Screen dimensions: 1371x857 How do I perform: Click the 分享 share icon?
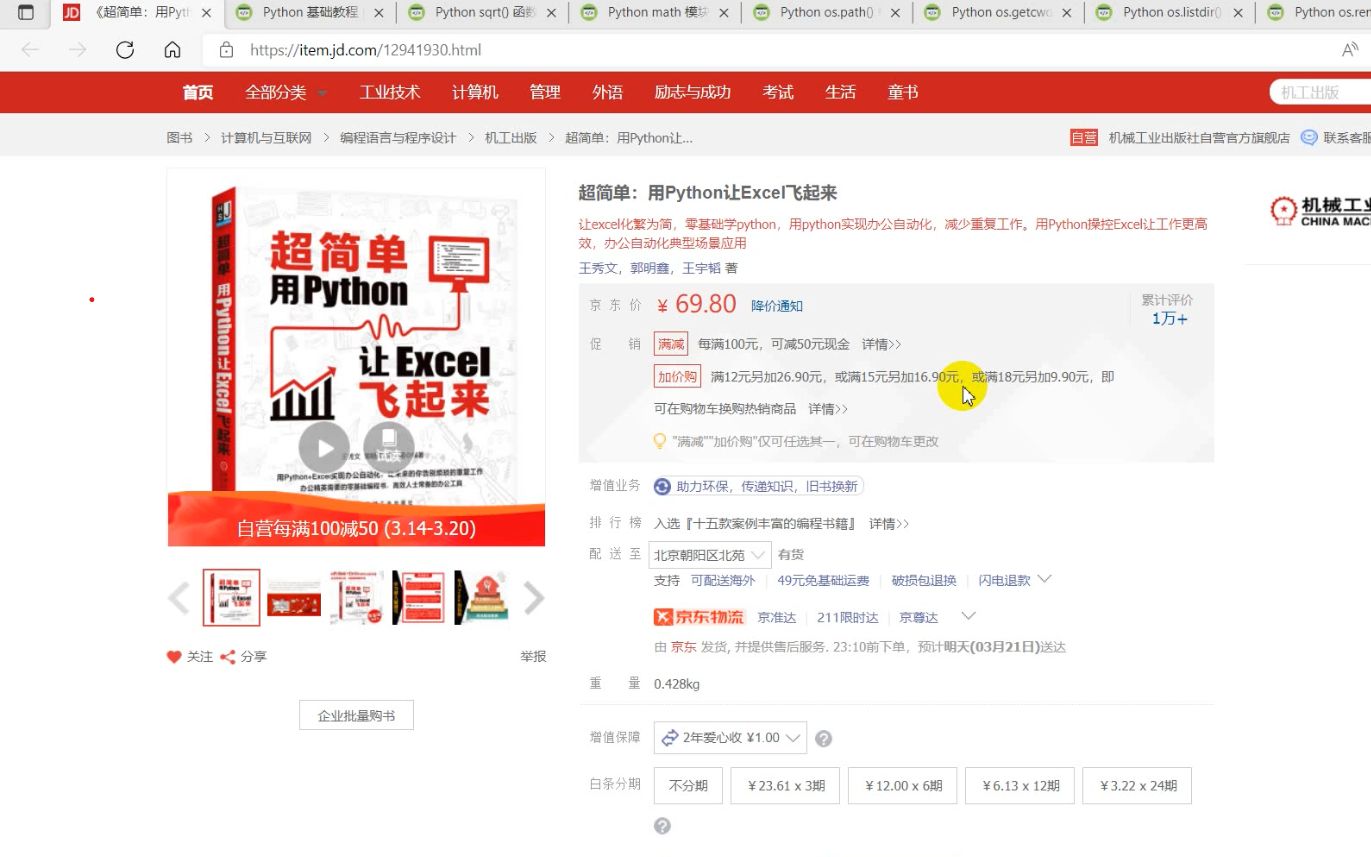[x=228, y=657]
